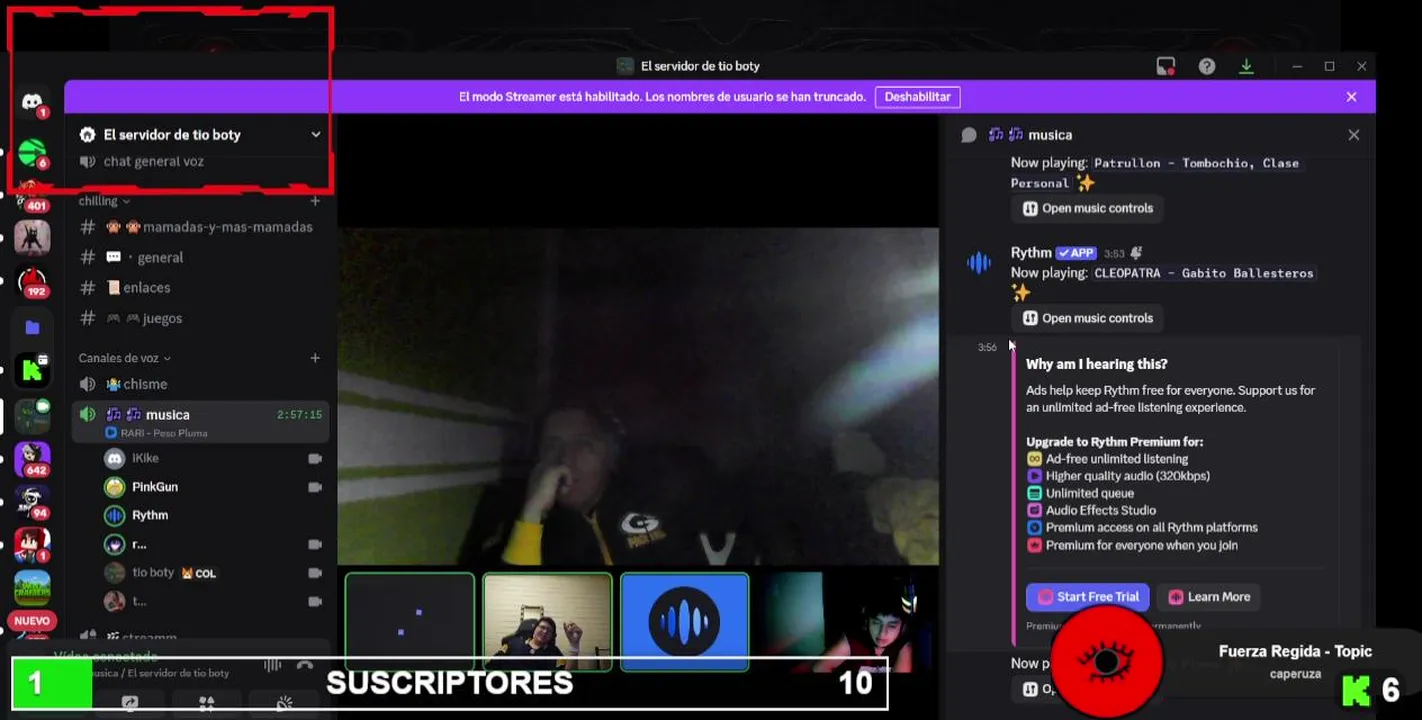Open the Crafters green landscape server icon

click(32, 588)
